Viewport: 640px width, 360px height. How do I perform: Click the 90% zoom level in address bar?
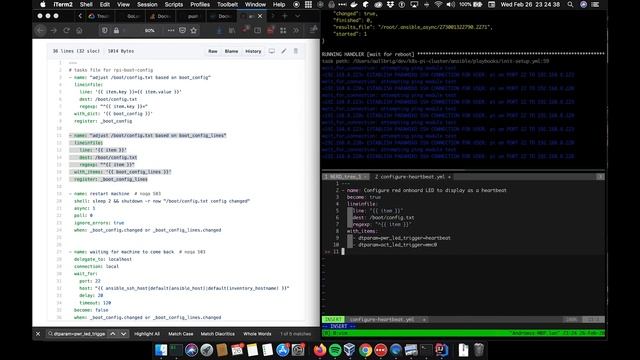[x=149, y=31]
